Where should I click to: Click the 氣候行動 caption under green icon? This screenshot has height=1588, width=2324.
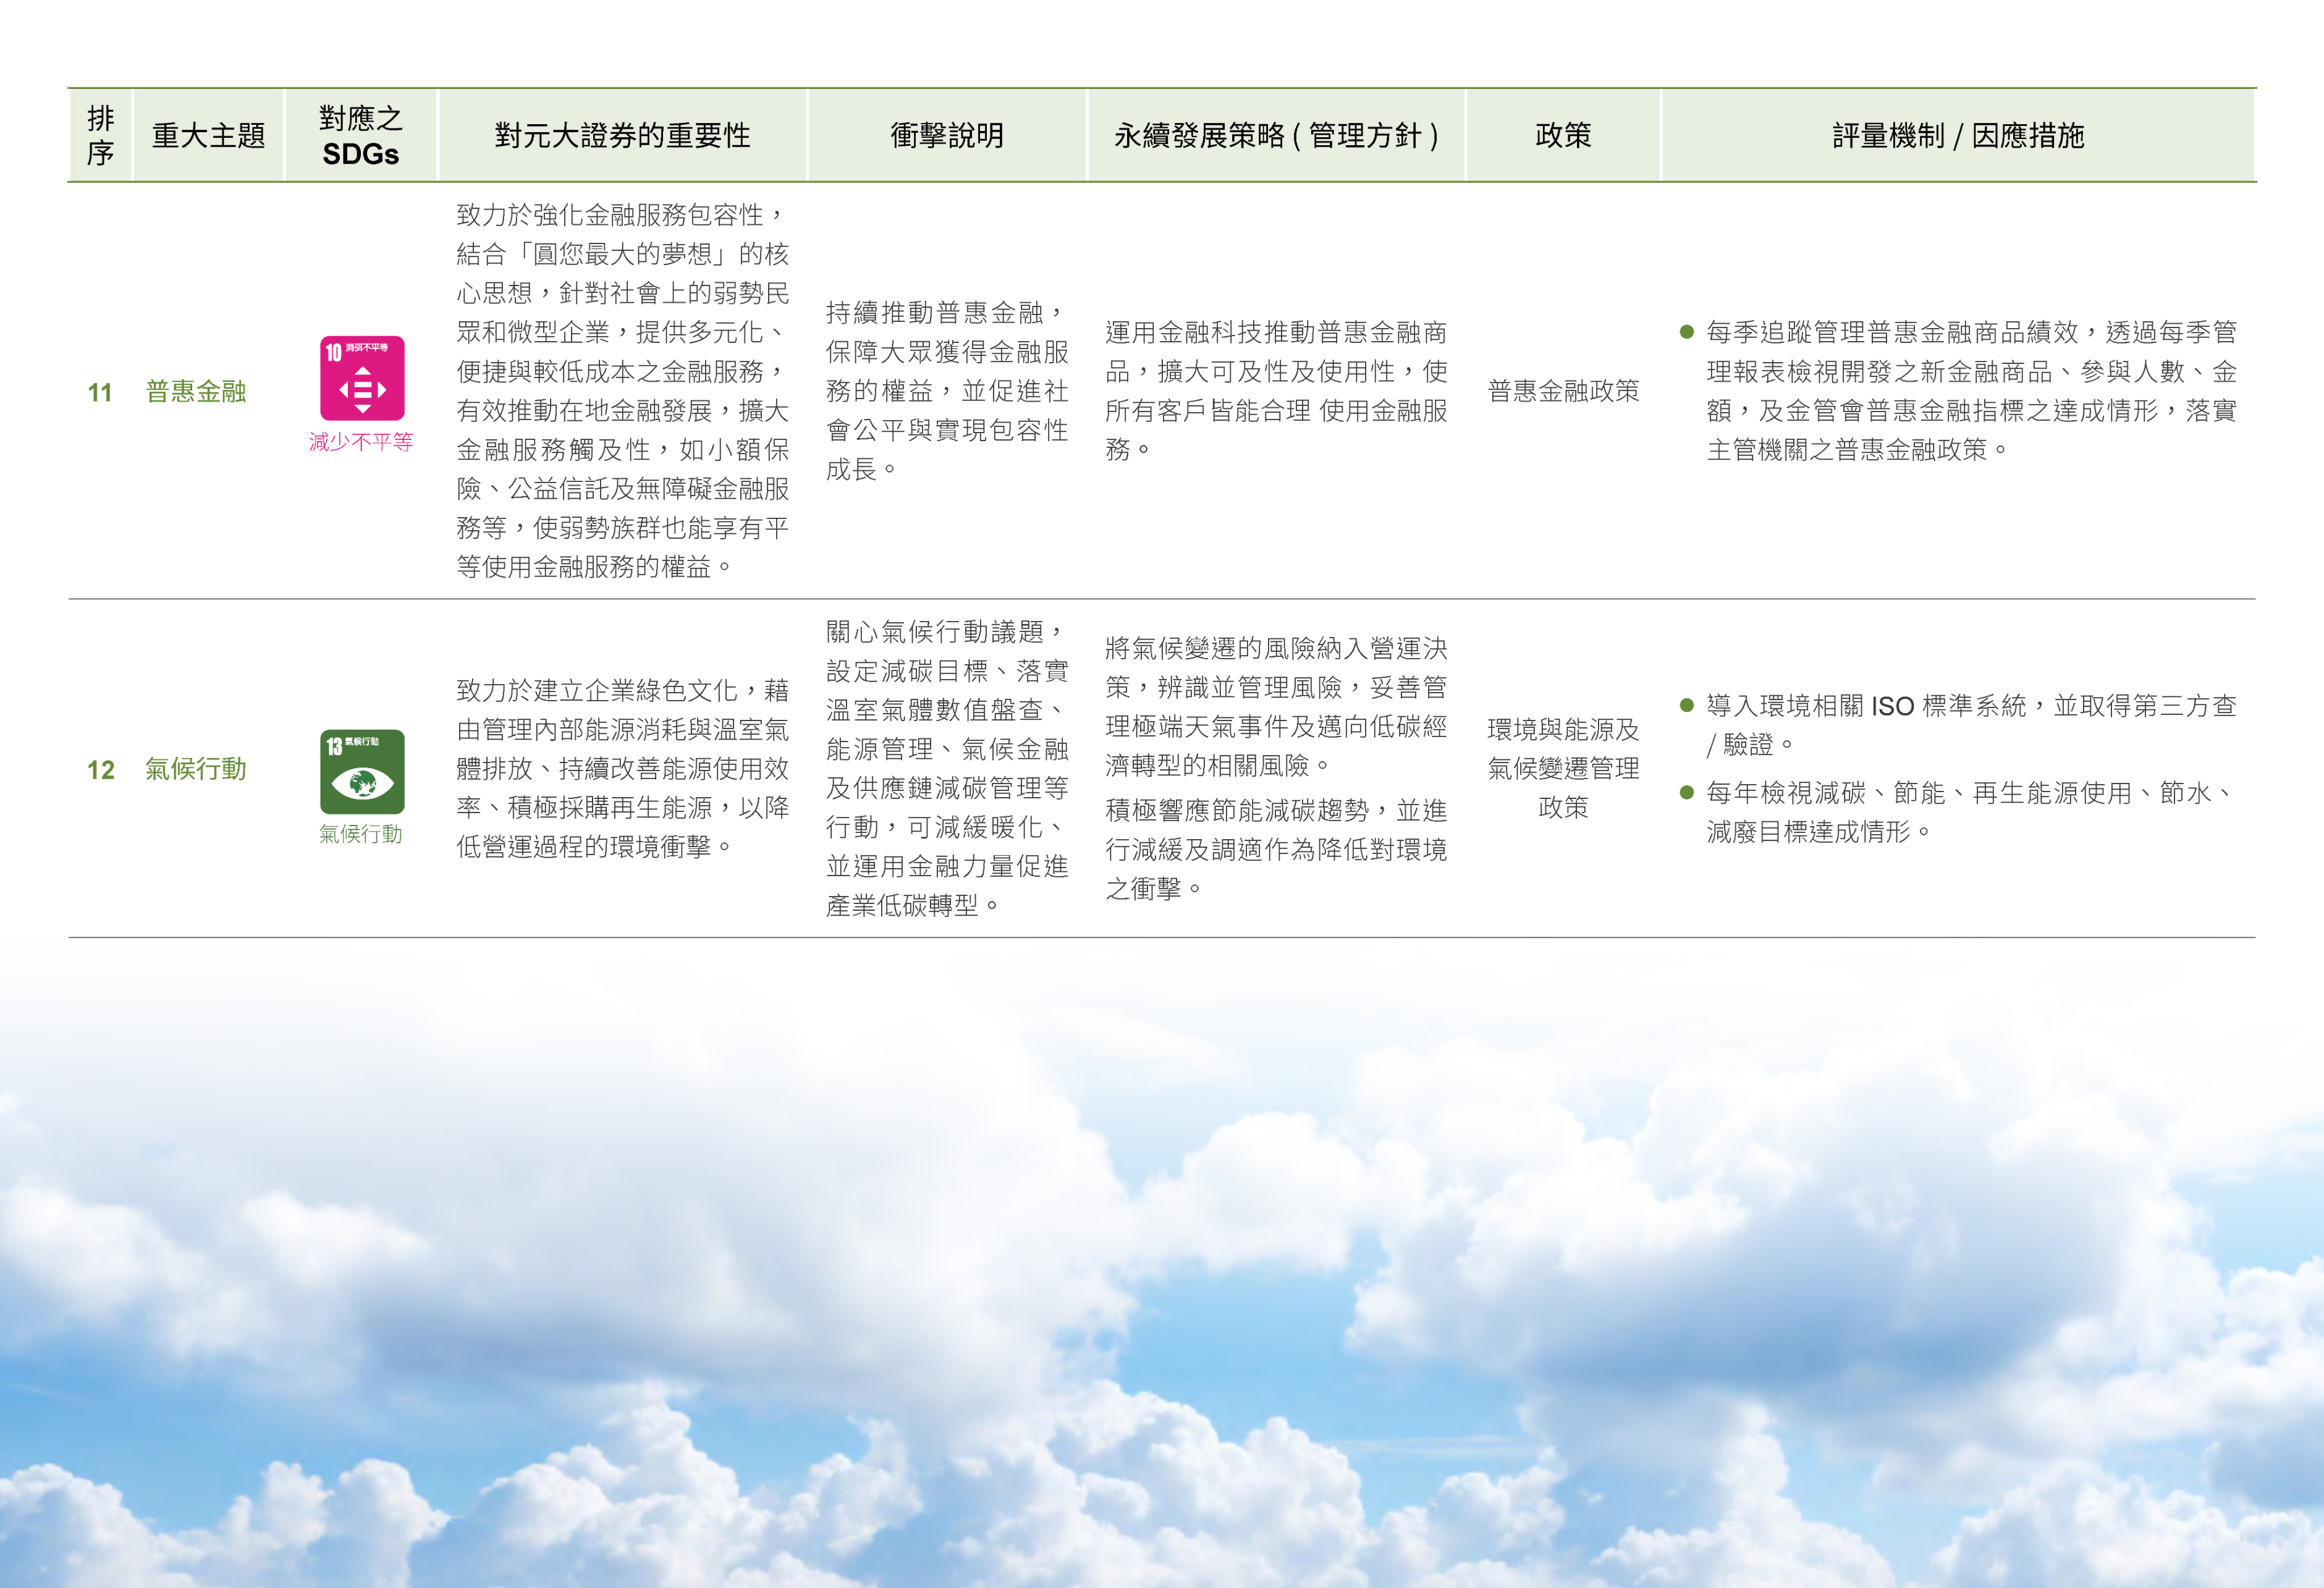[x=361, y=834]
